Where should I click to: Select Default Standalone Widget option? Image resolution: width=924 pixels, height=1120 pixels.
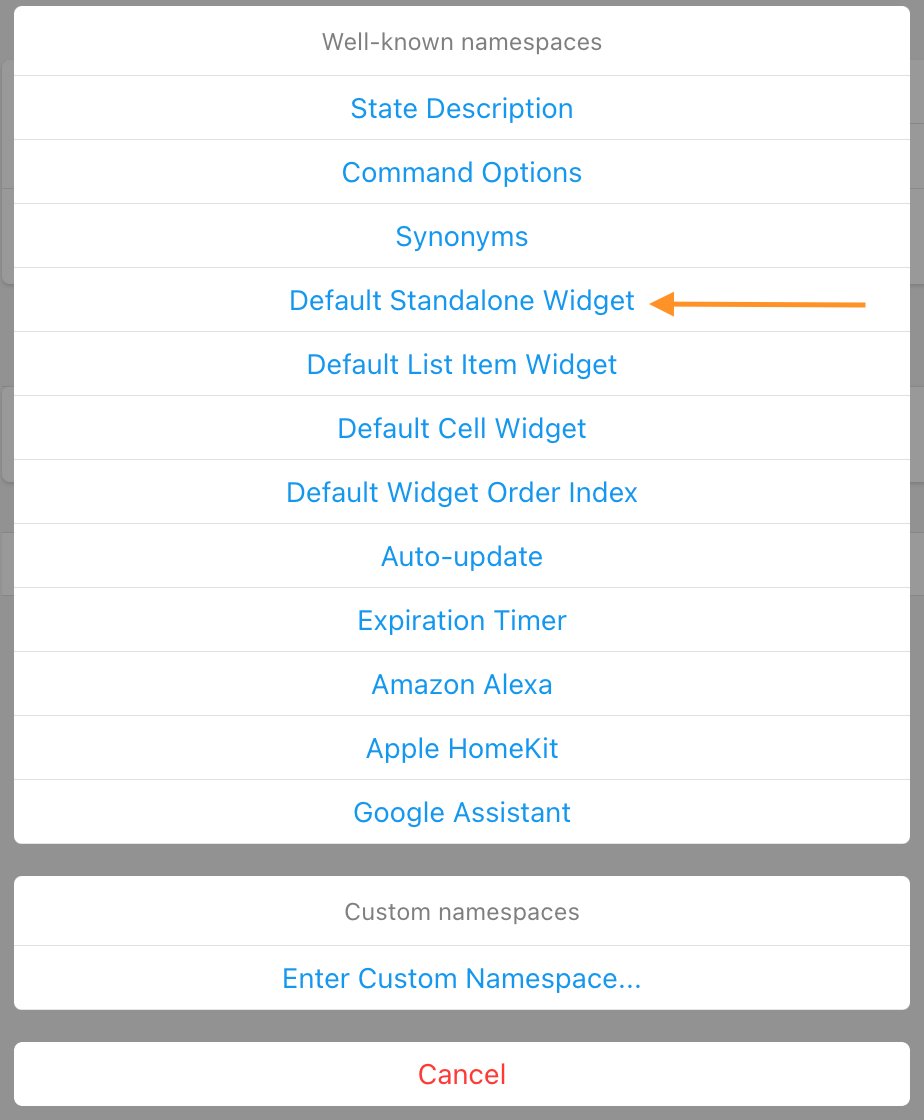point(462,300)
